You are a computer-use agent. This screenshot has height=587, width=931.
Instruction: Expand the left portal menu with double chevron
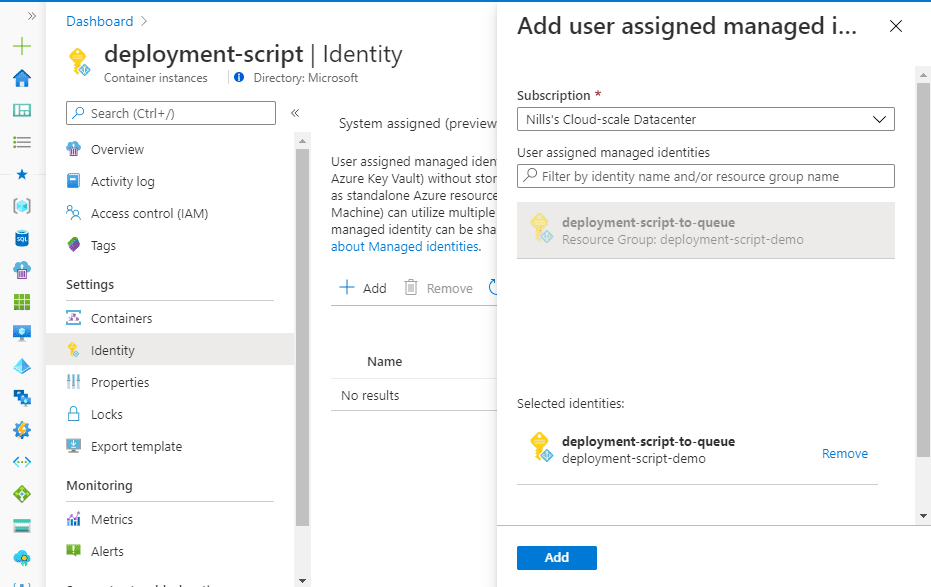point(31,16)
